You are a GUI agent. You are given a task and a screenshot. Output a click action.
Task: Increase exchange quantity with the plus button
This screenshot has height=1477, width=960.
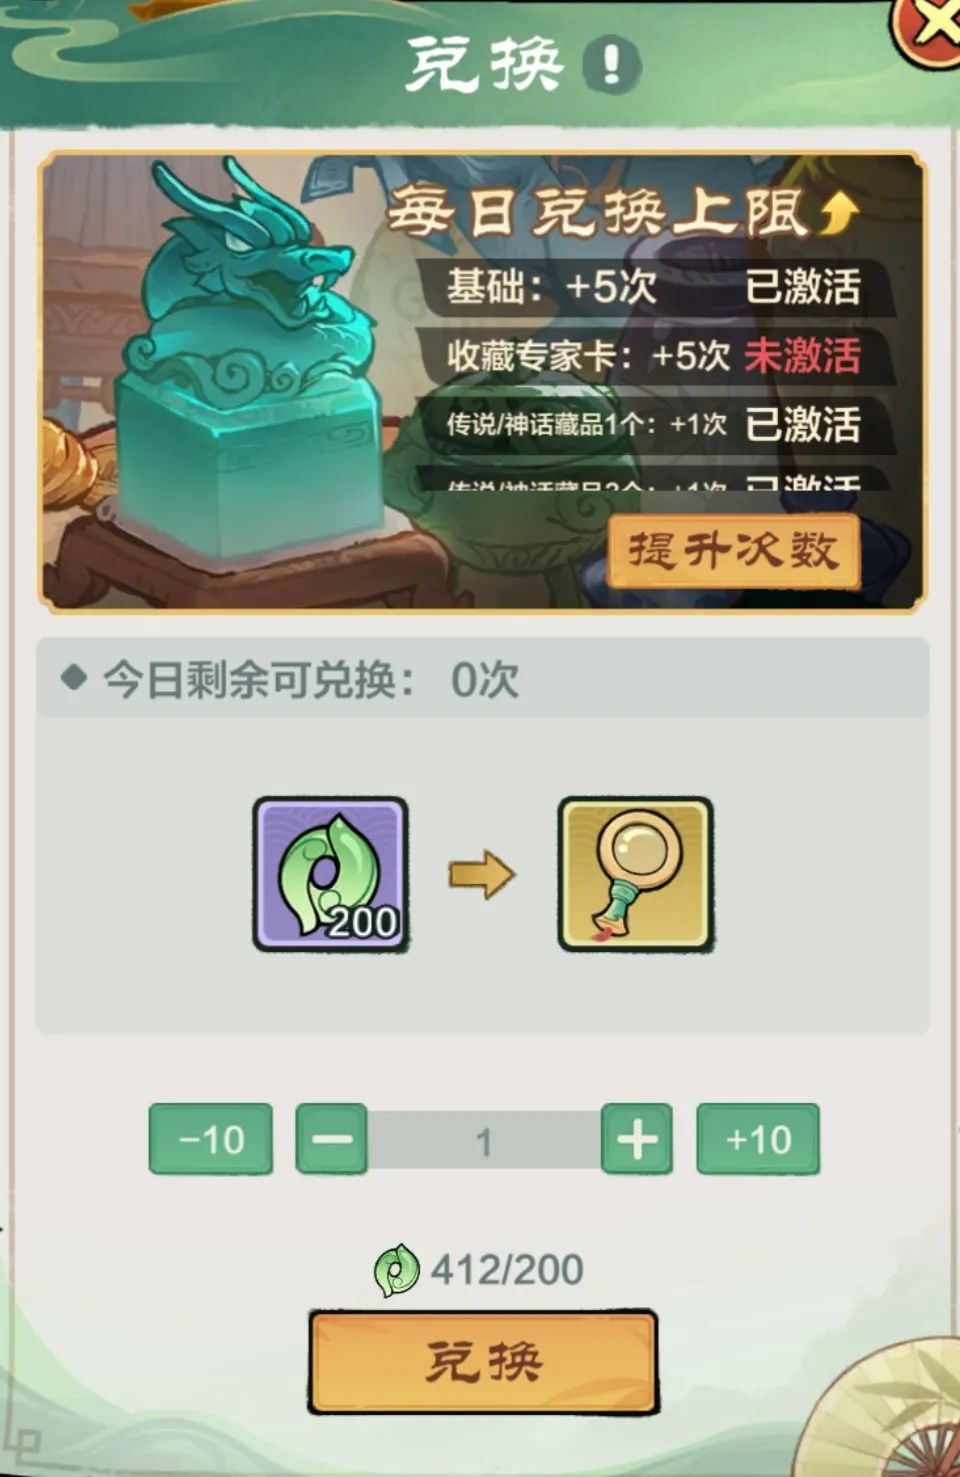637,1139
